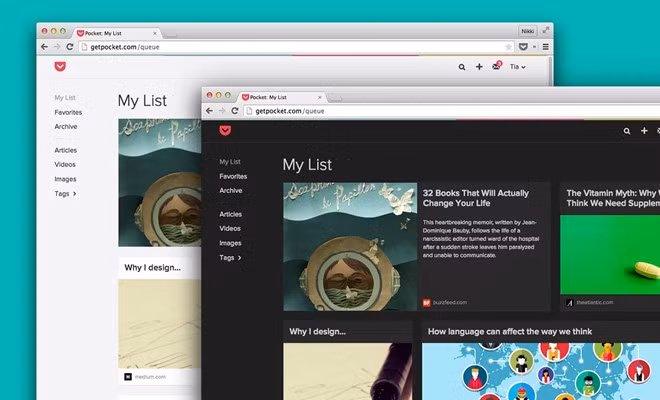The image size is (660, 400).
Task: Select Favorites in the dark sidebar
Action: pyautogui.click(x=233, y=176)
